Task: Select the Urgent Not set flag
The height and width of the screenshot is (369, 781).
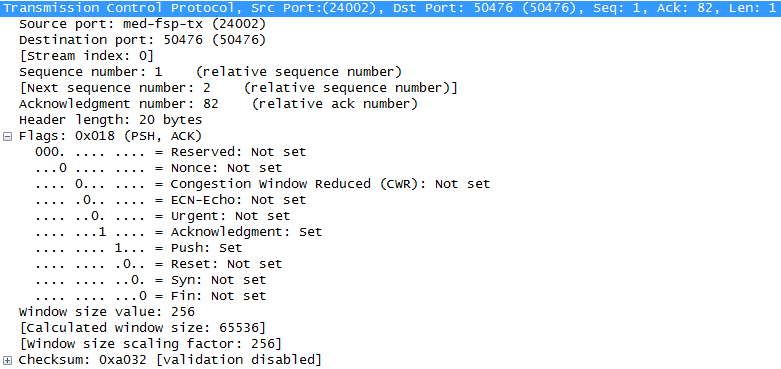Action: (x=162, y=216)
